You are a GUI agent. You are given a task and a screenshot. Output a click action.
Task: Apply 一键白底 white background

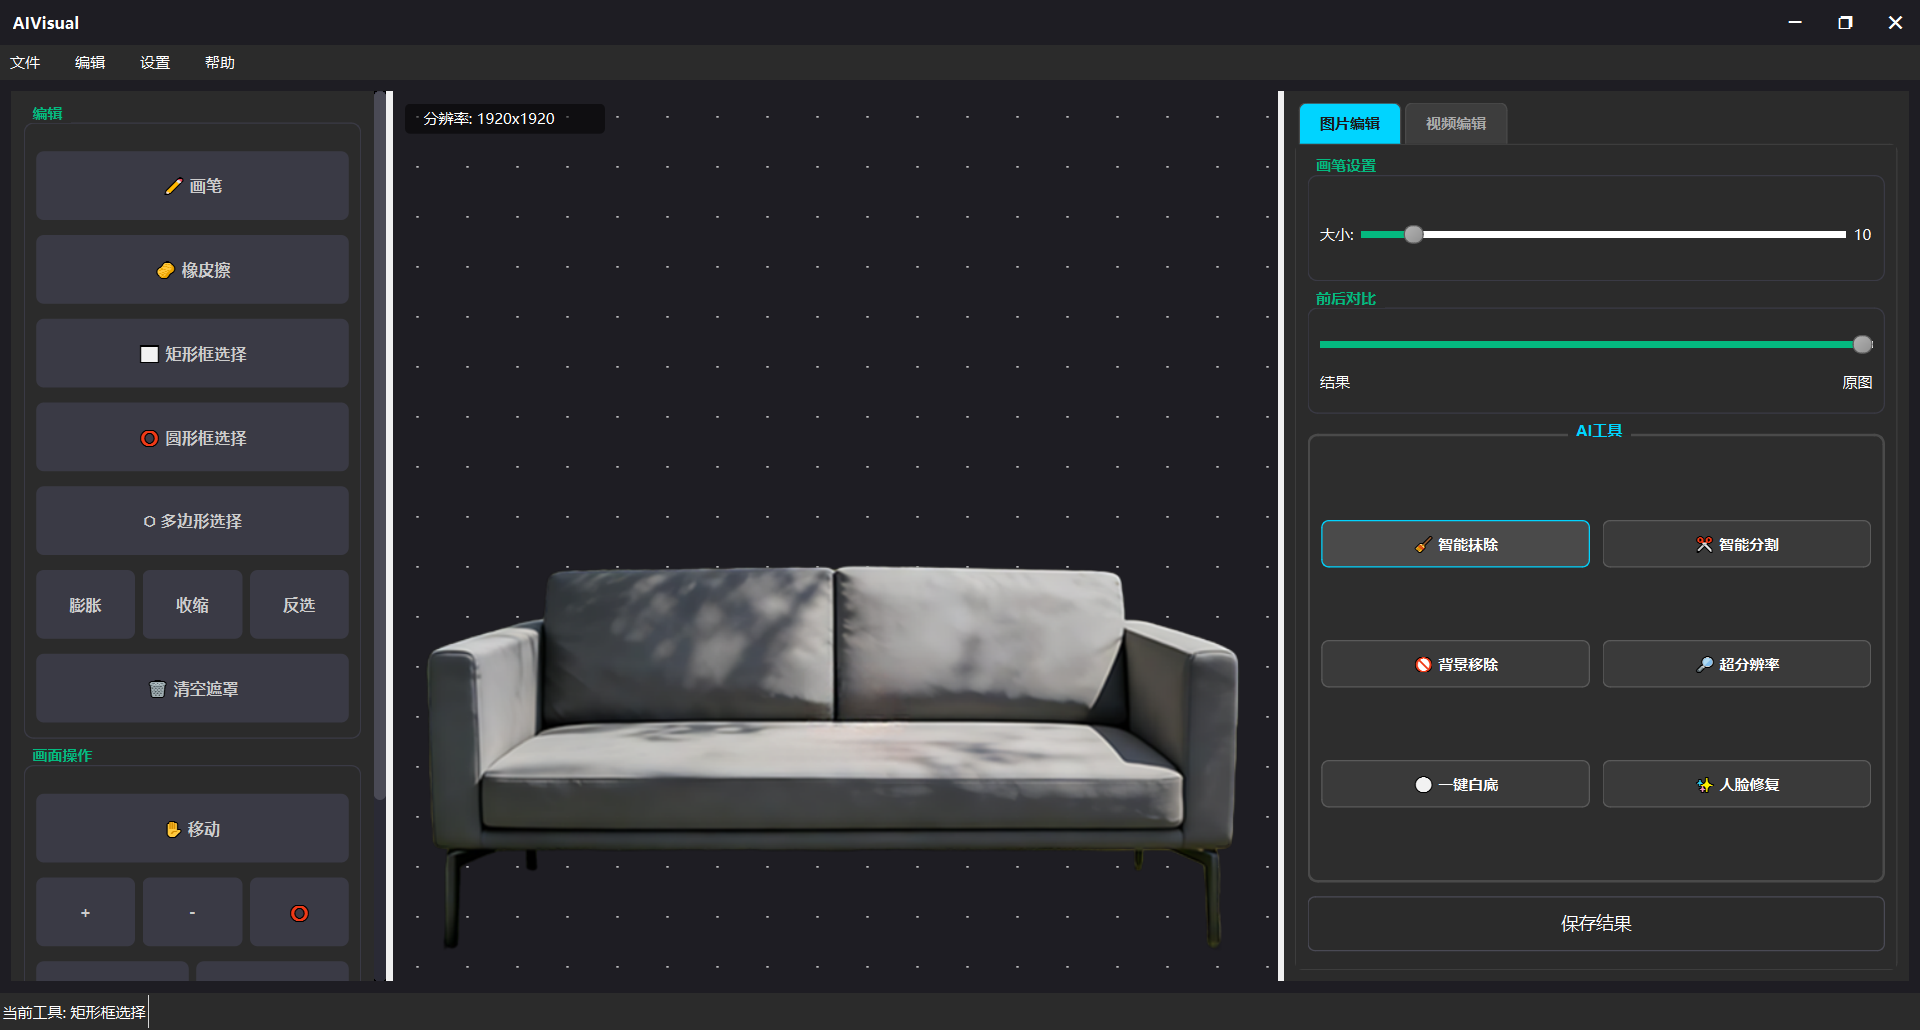[1454, 784]
